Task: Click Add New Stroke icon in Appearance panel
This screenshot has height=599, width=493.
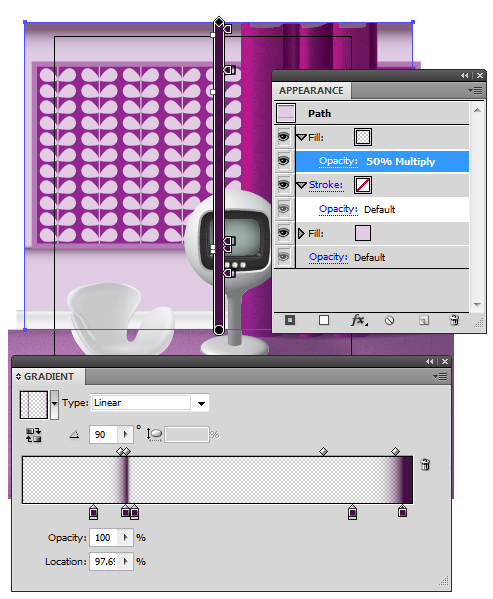Action: point(290,320)
